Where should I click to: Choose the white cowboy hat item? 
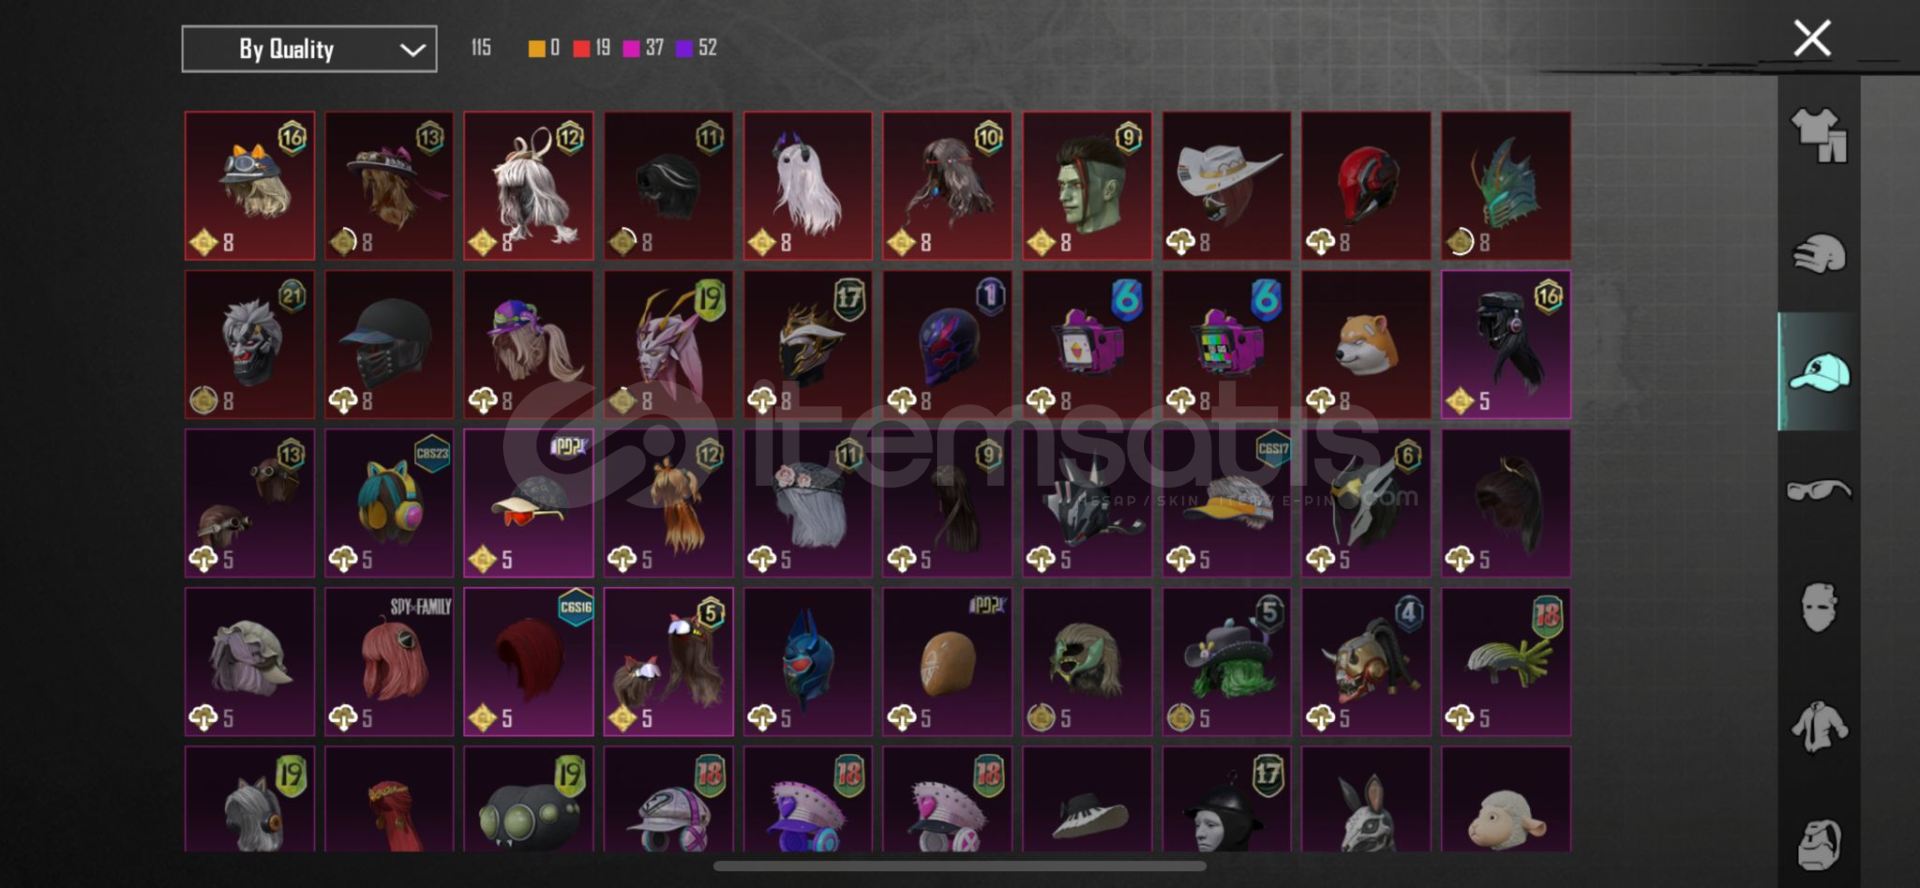(x=1226, y=186)
